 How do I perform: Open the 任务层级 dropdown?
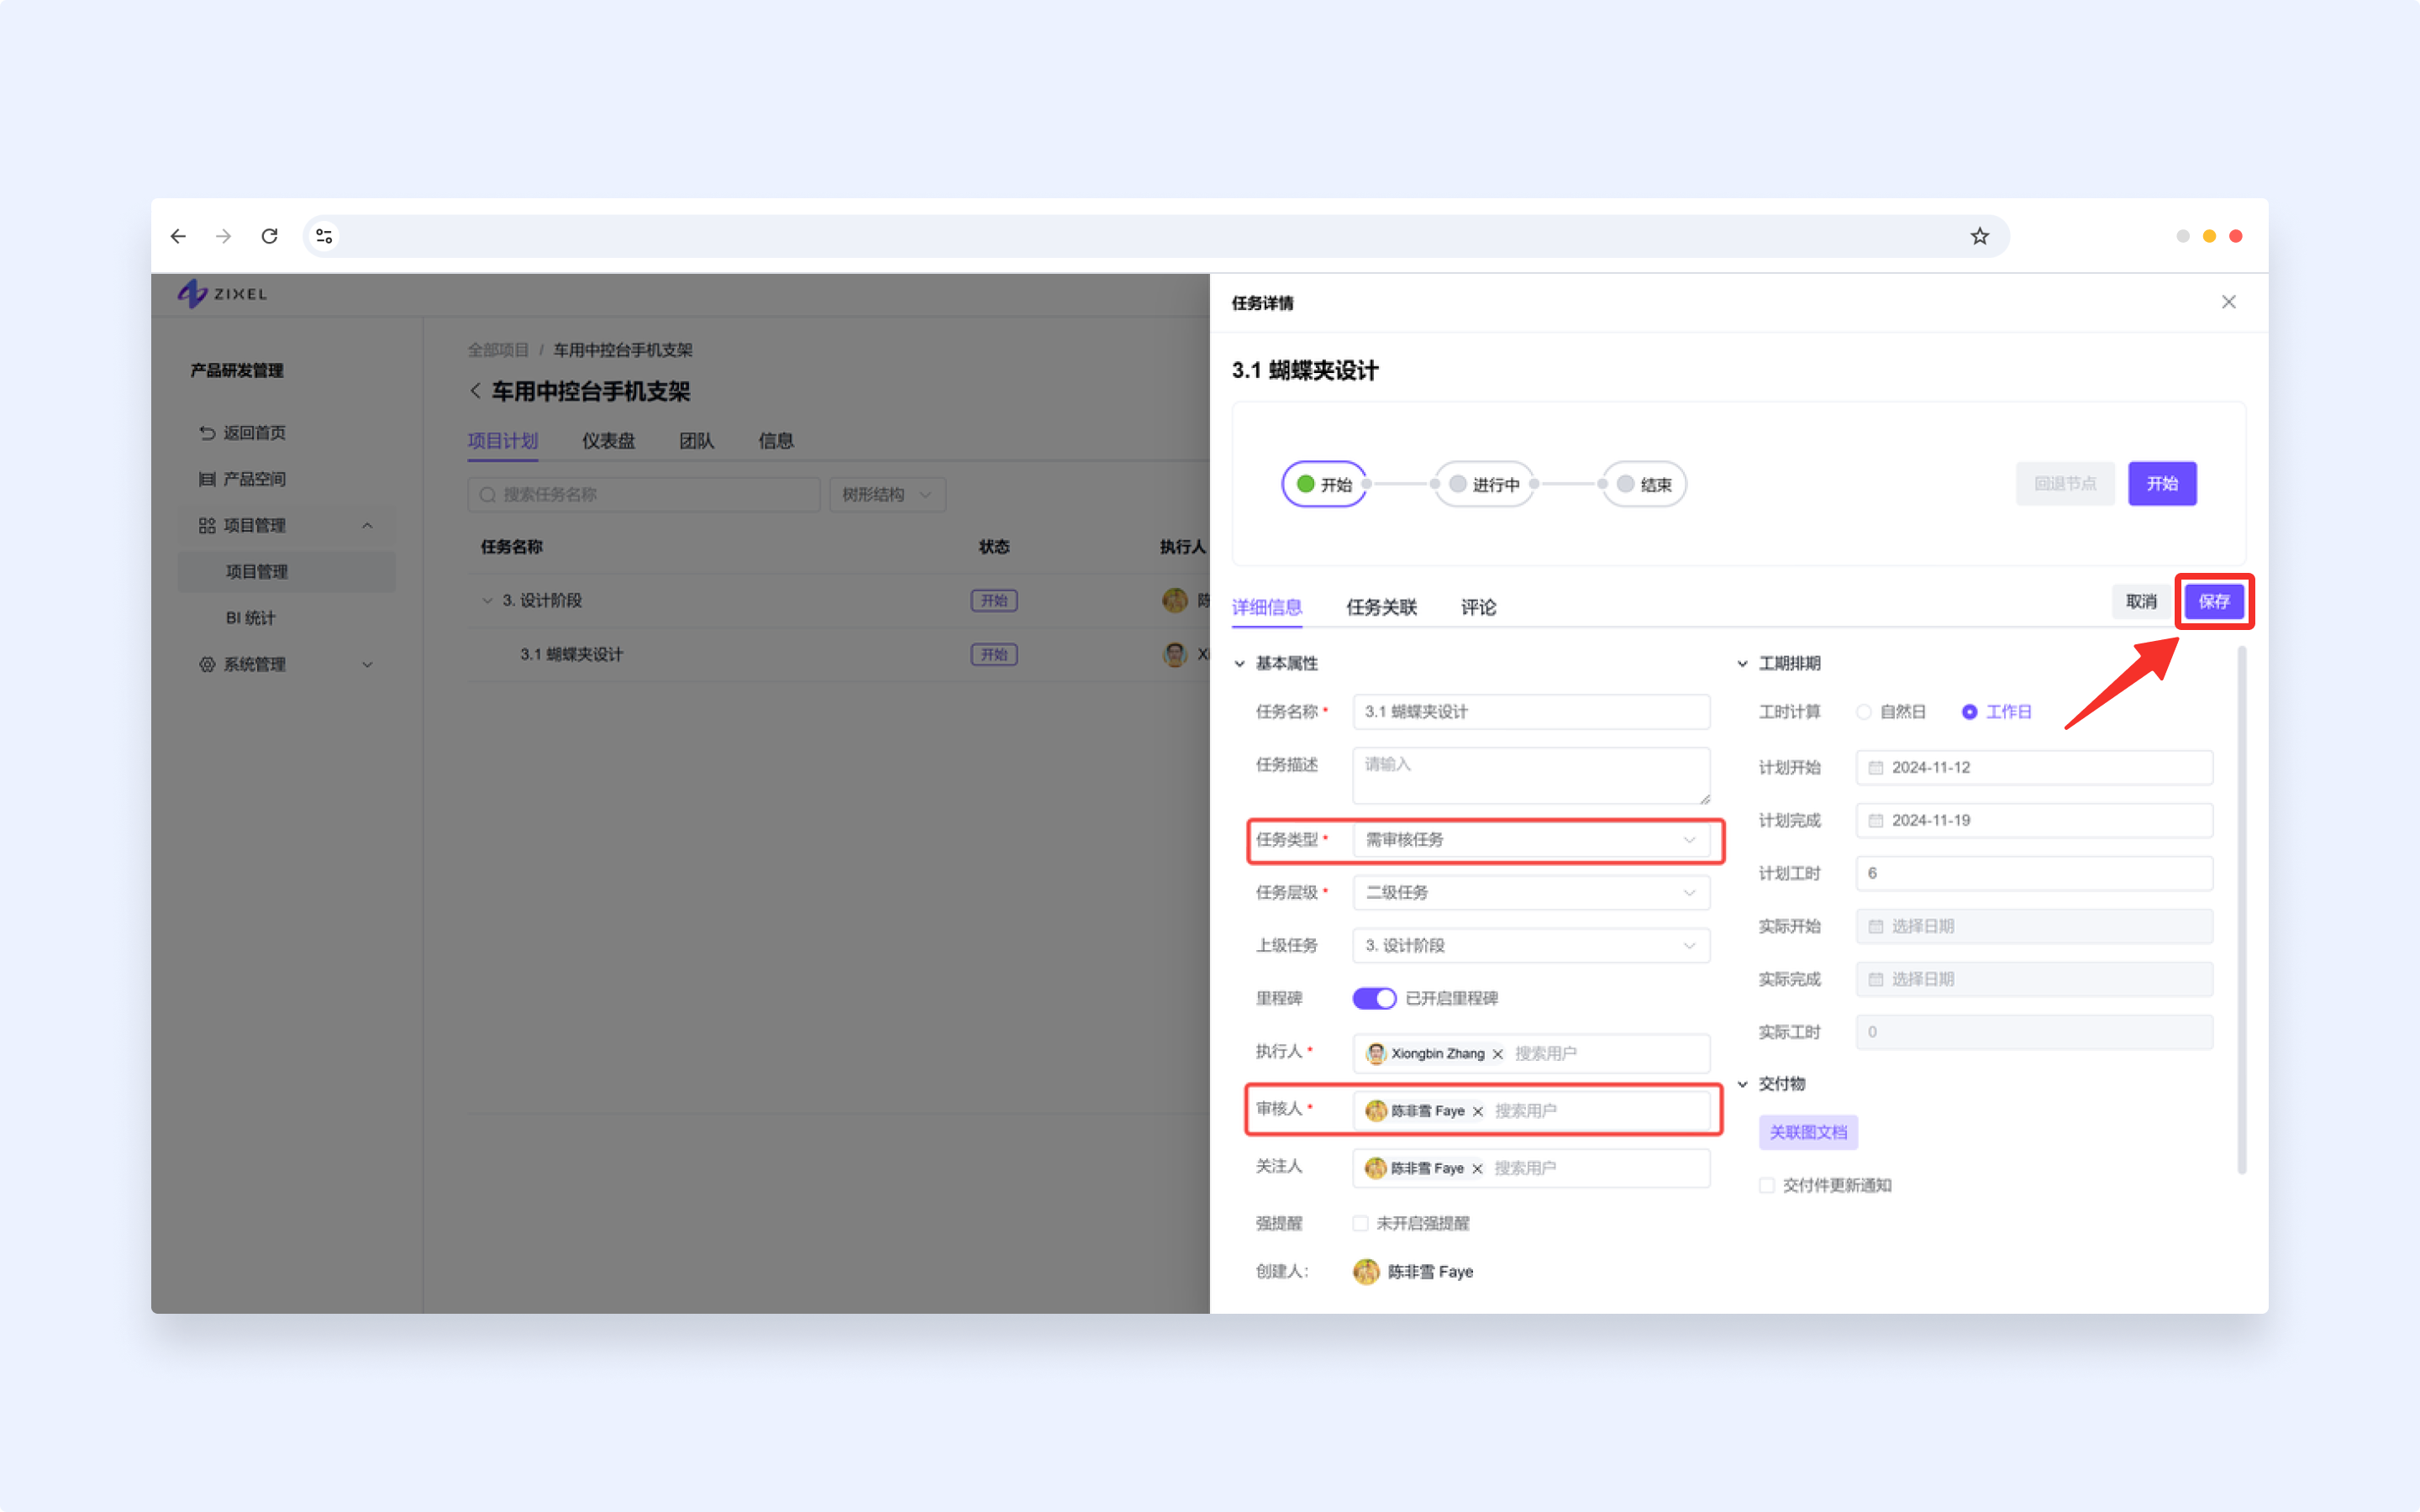[x=1531, y=893]
